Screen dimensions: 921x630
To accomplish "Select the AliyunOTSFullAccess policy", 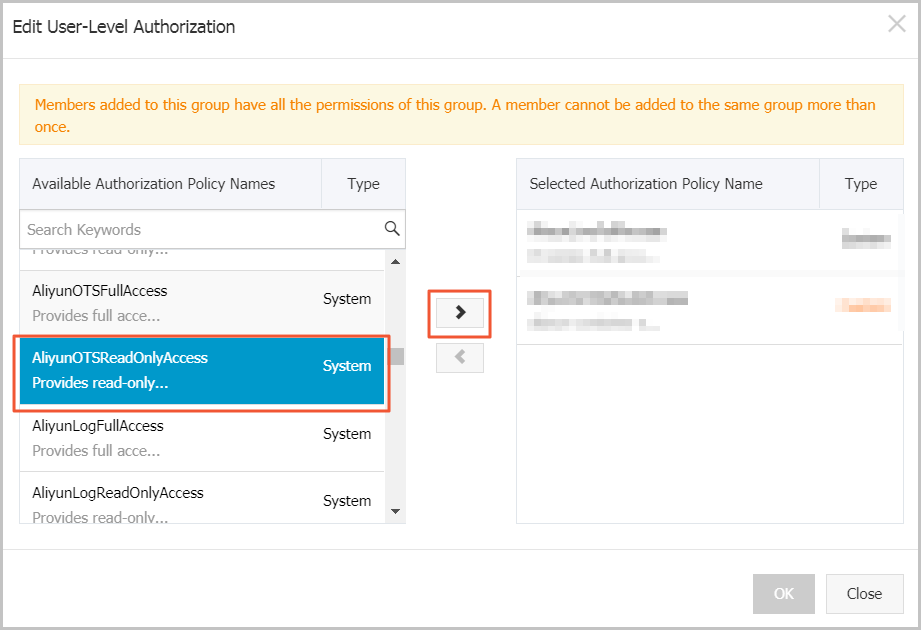I will (202, 303).
